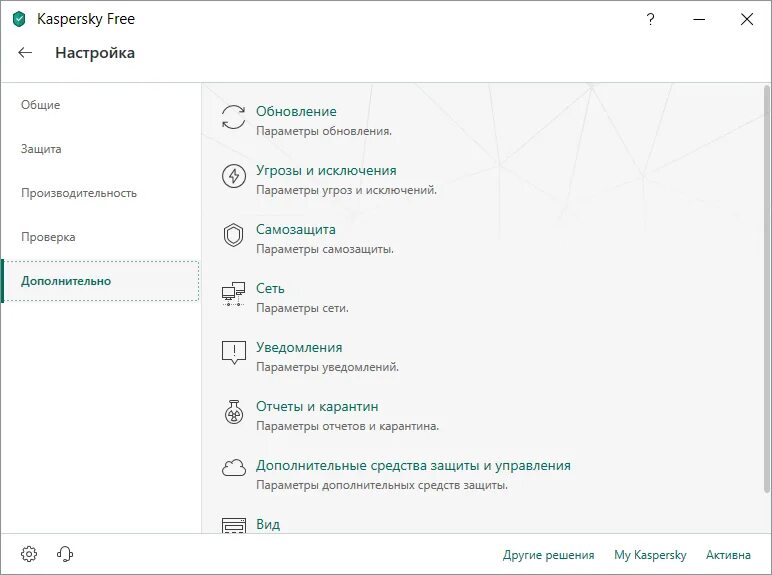Viewport: 772px width, 575px height.
Task: Open the My Kaspersky link
Action: point(650,555)
